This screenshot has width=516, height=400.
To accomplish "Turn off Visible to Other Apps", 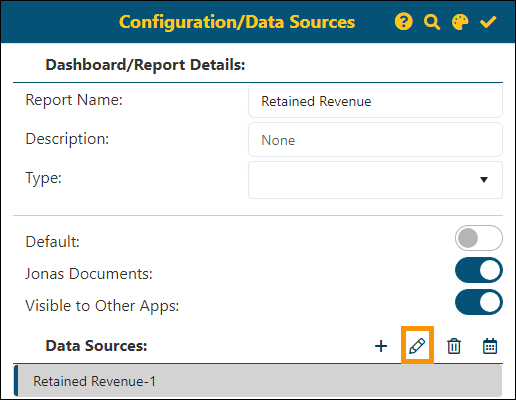I will (x=479, y=302).
